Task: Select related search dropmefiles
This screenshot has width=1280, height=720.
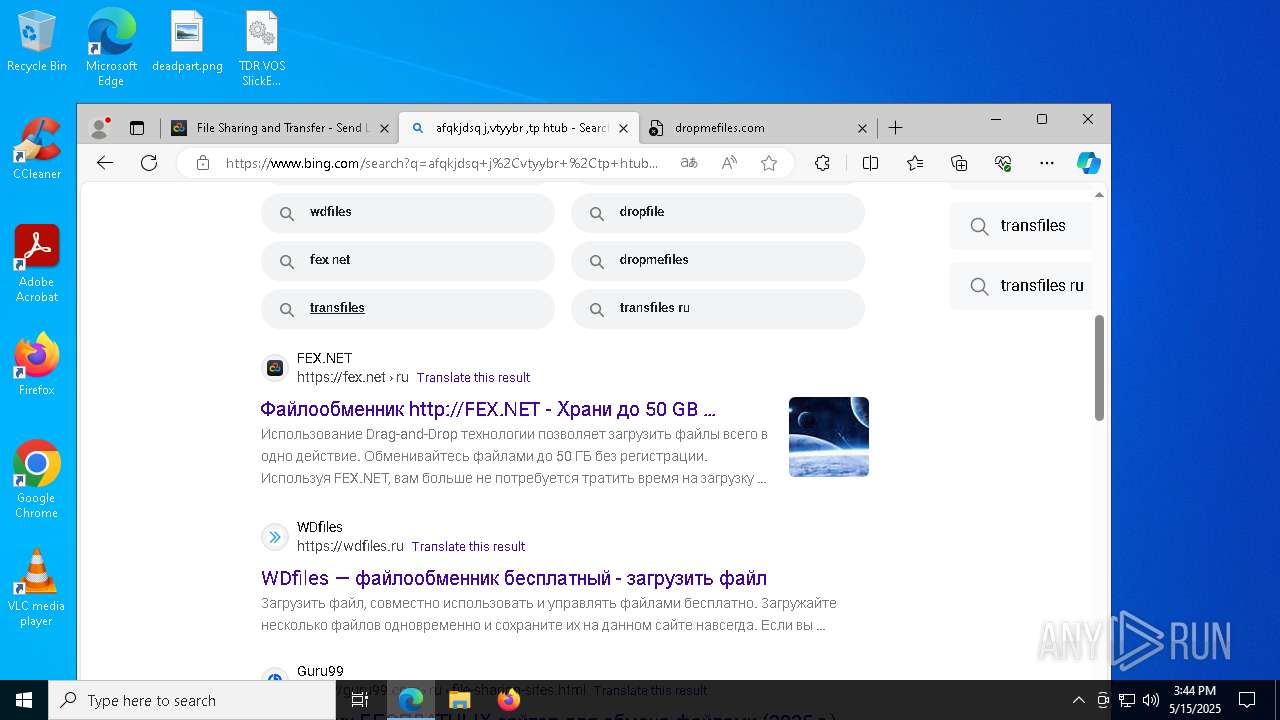Action: click(718, 260)
